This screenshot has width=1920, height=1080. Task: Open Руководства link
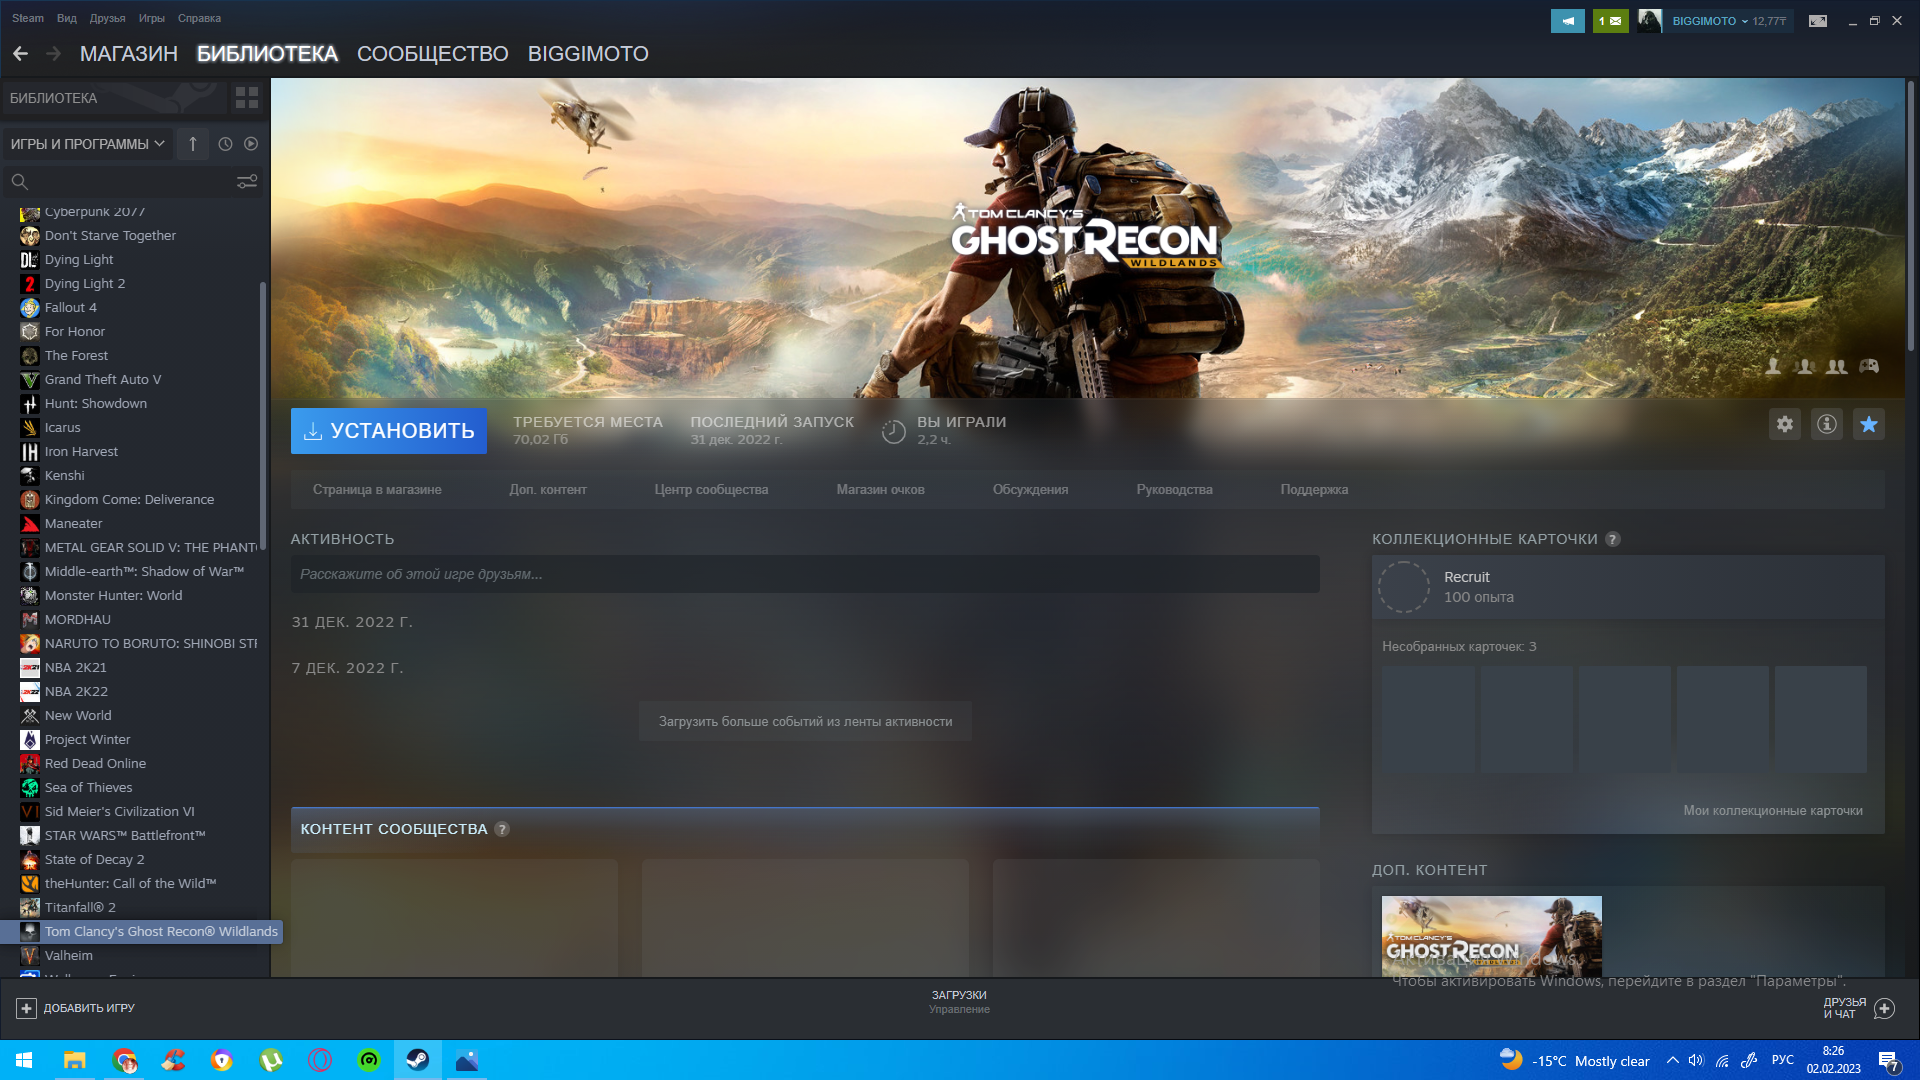(x=1175, y=490)
